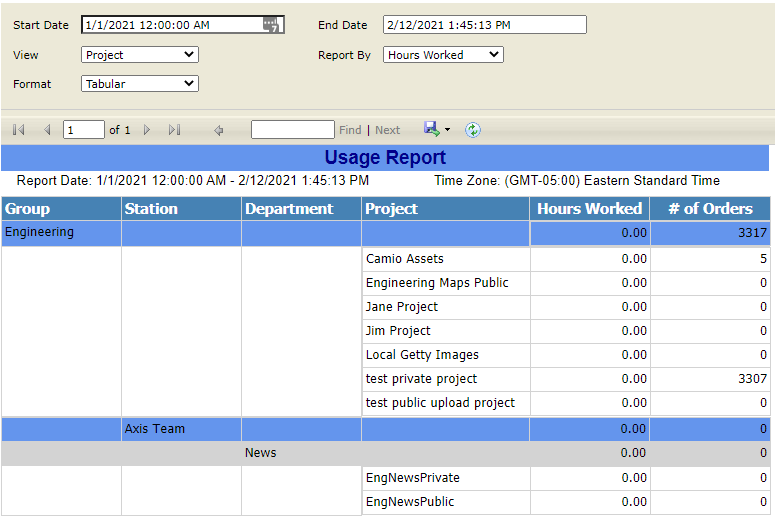
Task: Expand the Format dropdown set to Tabular
Action: point(139,84)
